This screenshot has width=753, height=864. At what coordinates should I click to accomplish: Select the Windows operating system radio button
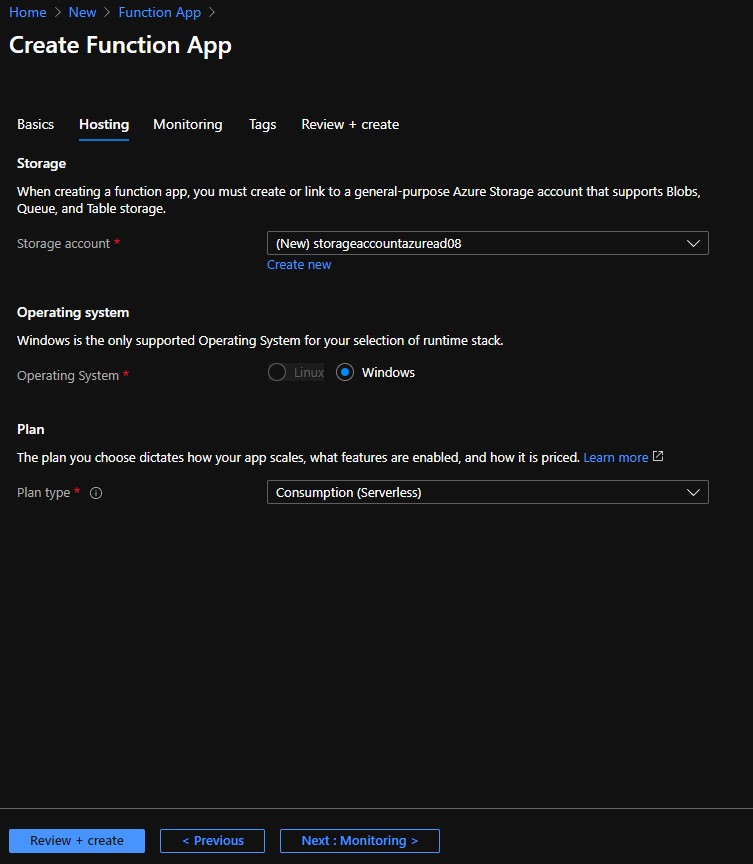345,372
